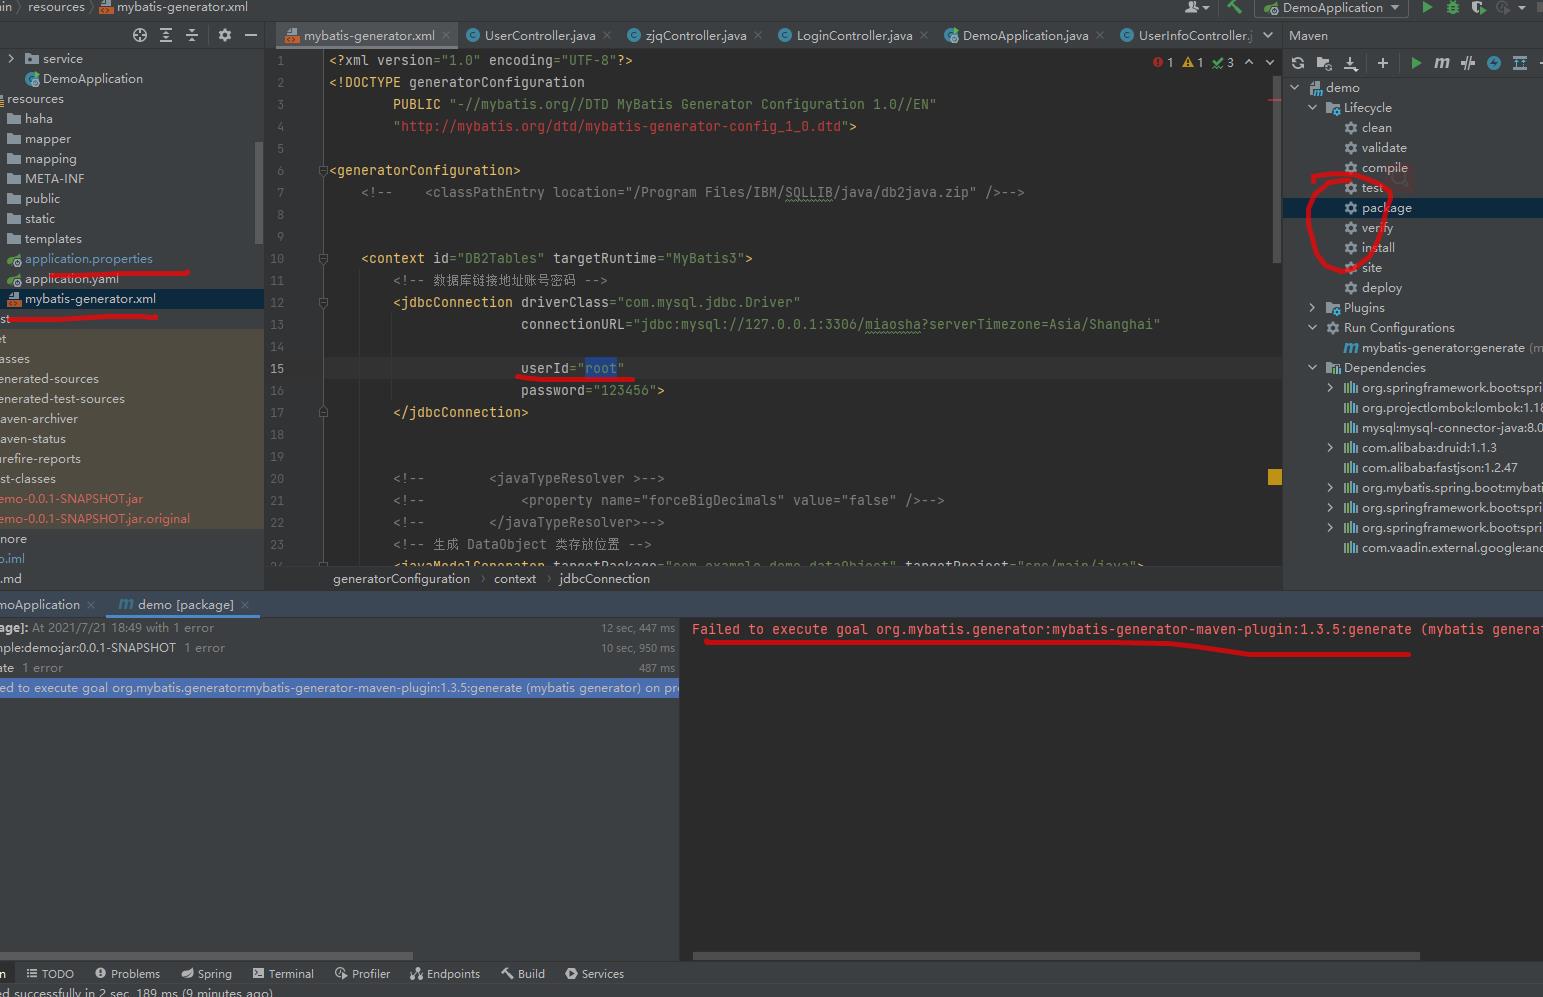This screenshot has width=1543, height=997.
Task: Open Project panel settings gear
Action: [x=225, y=35]
